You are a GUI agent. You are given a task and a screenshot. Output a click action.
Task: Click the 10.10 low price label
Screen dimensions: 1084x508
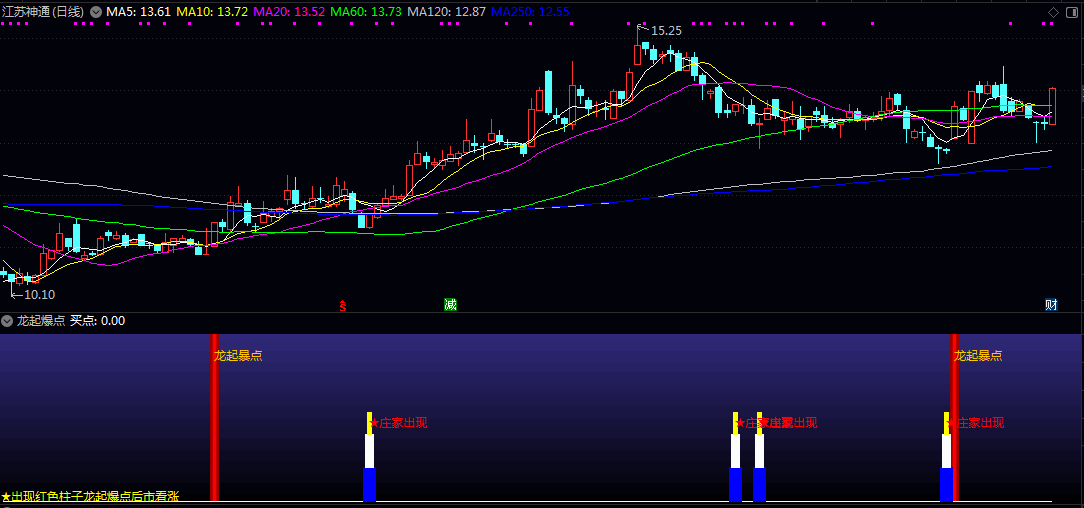(x=39, y=294)
